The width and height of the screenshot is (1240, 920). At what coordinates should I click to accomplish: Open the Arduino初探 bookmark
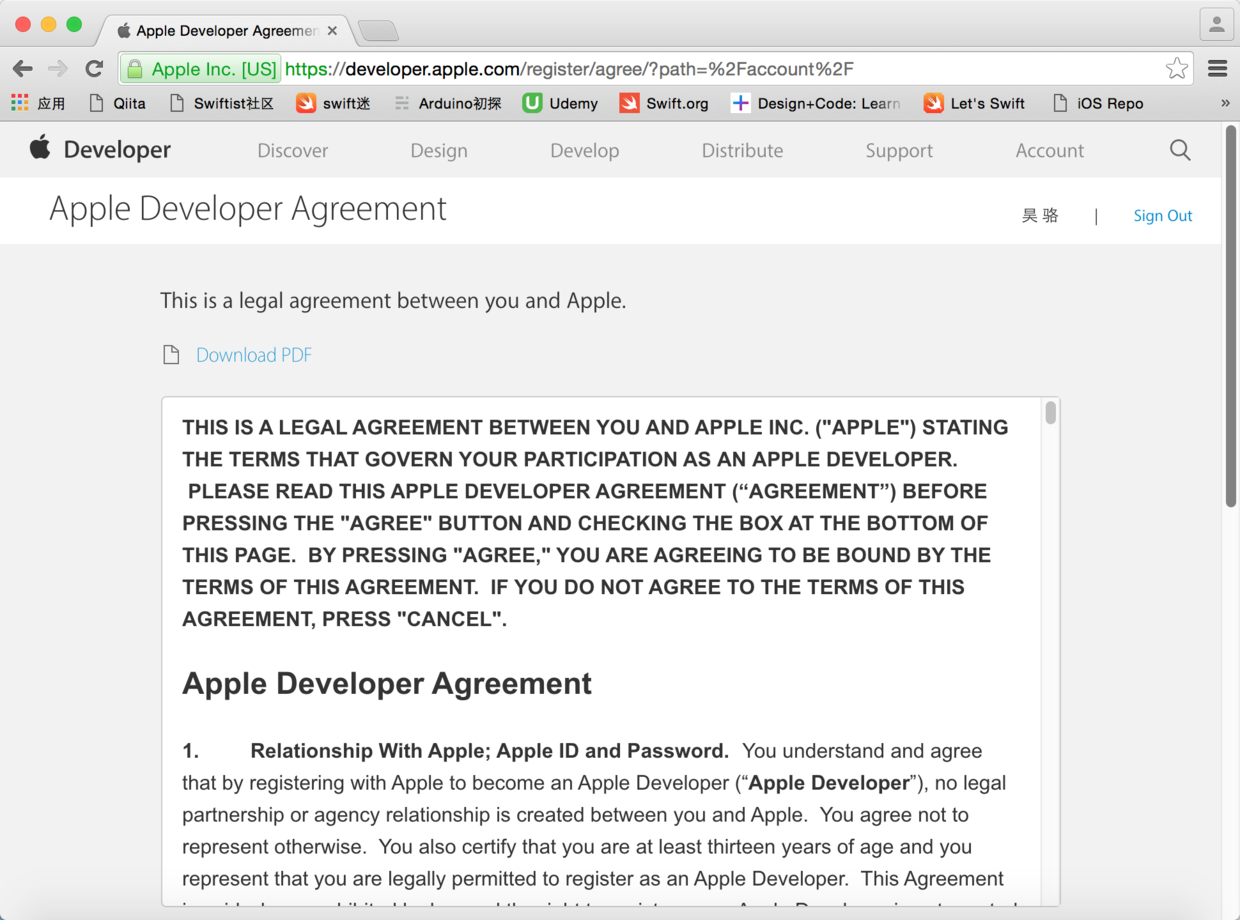click(x=447, y=103)
